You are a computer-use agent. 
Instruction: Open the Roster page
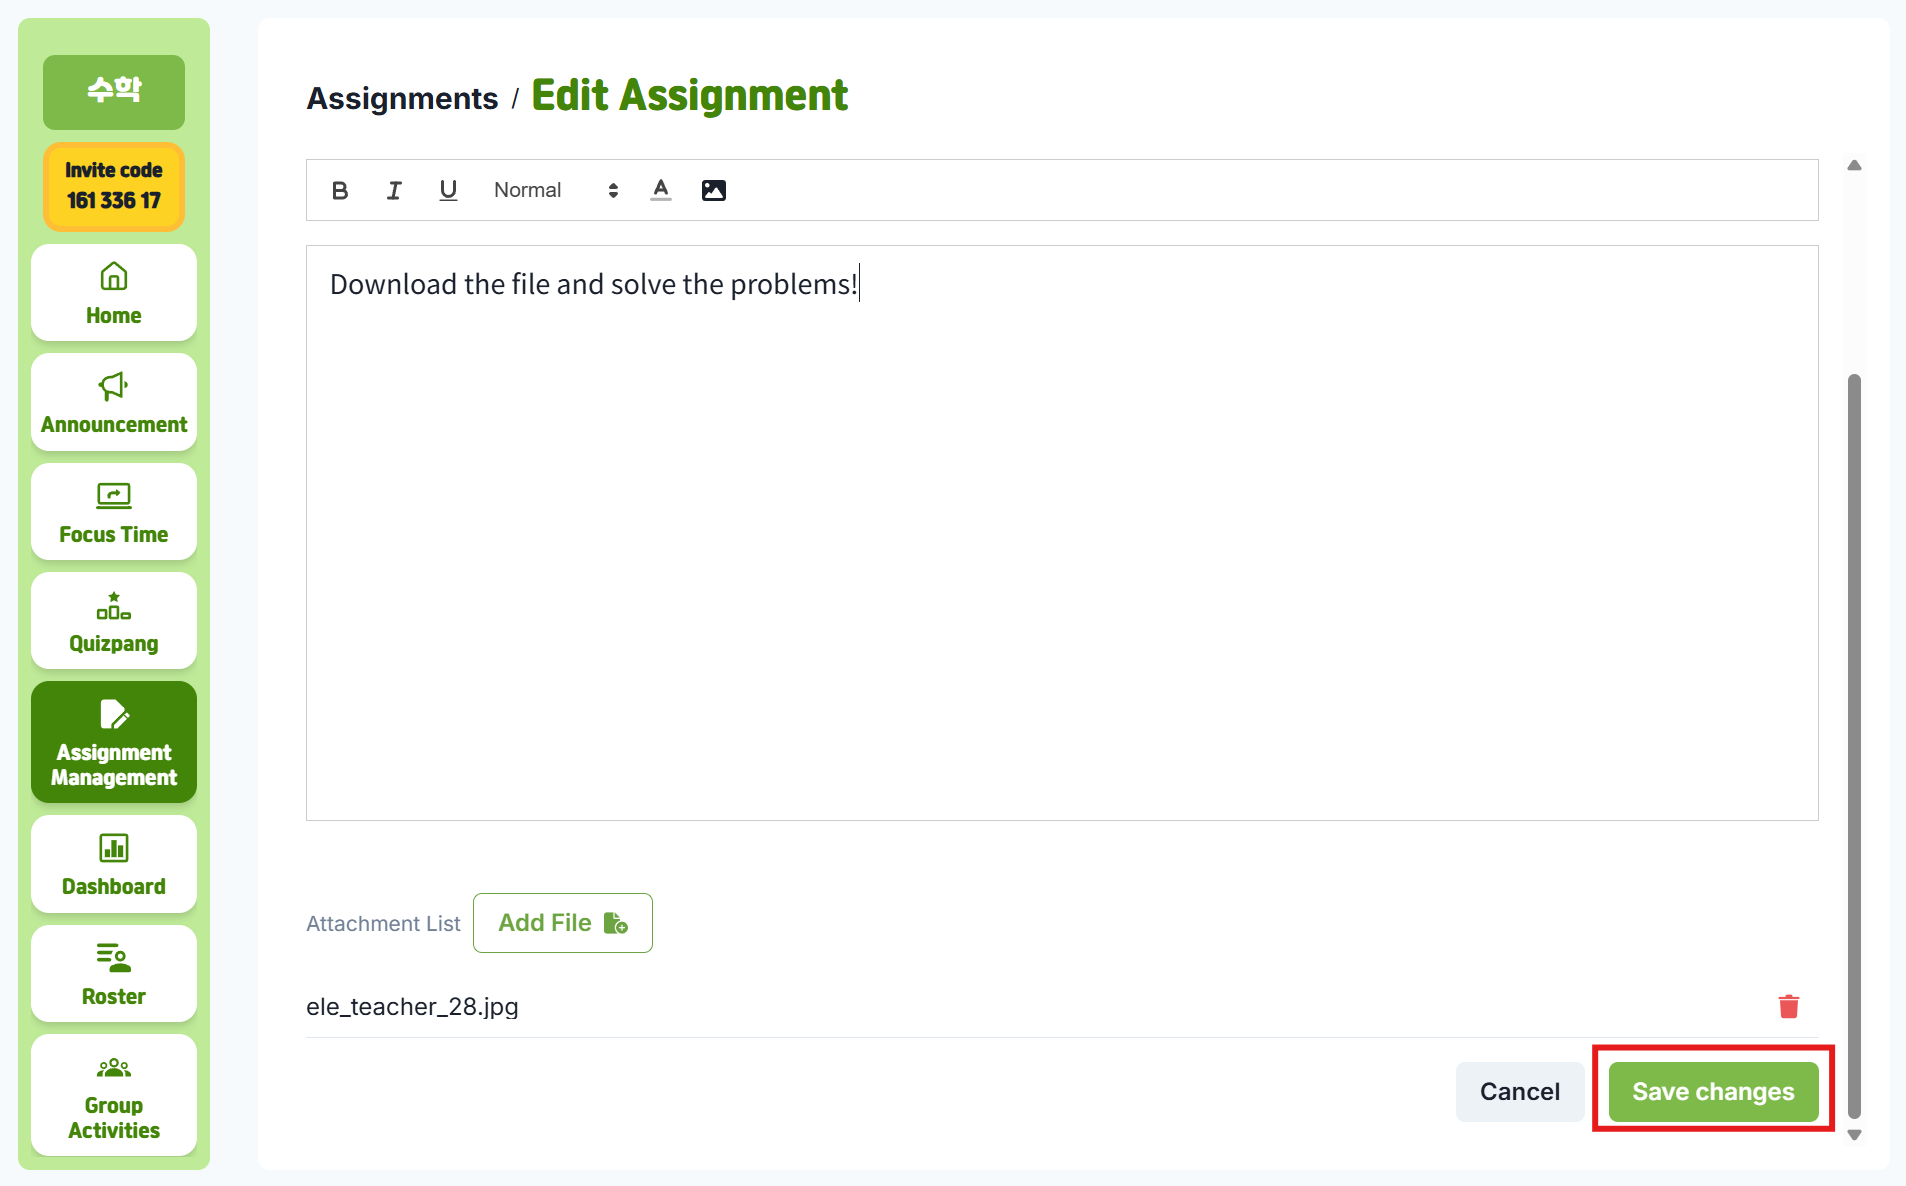tap(114, 974)
